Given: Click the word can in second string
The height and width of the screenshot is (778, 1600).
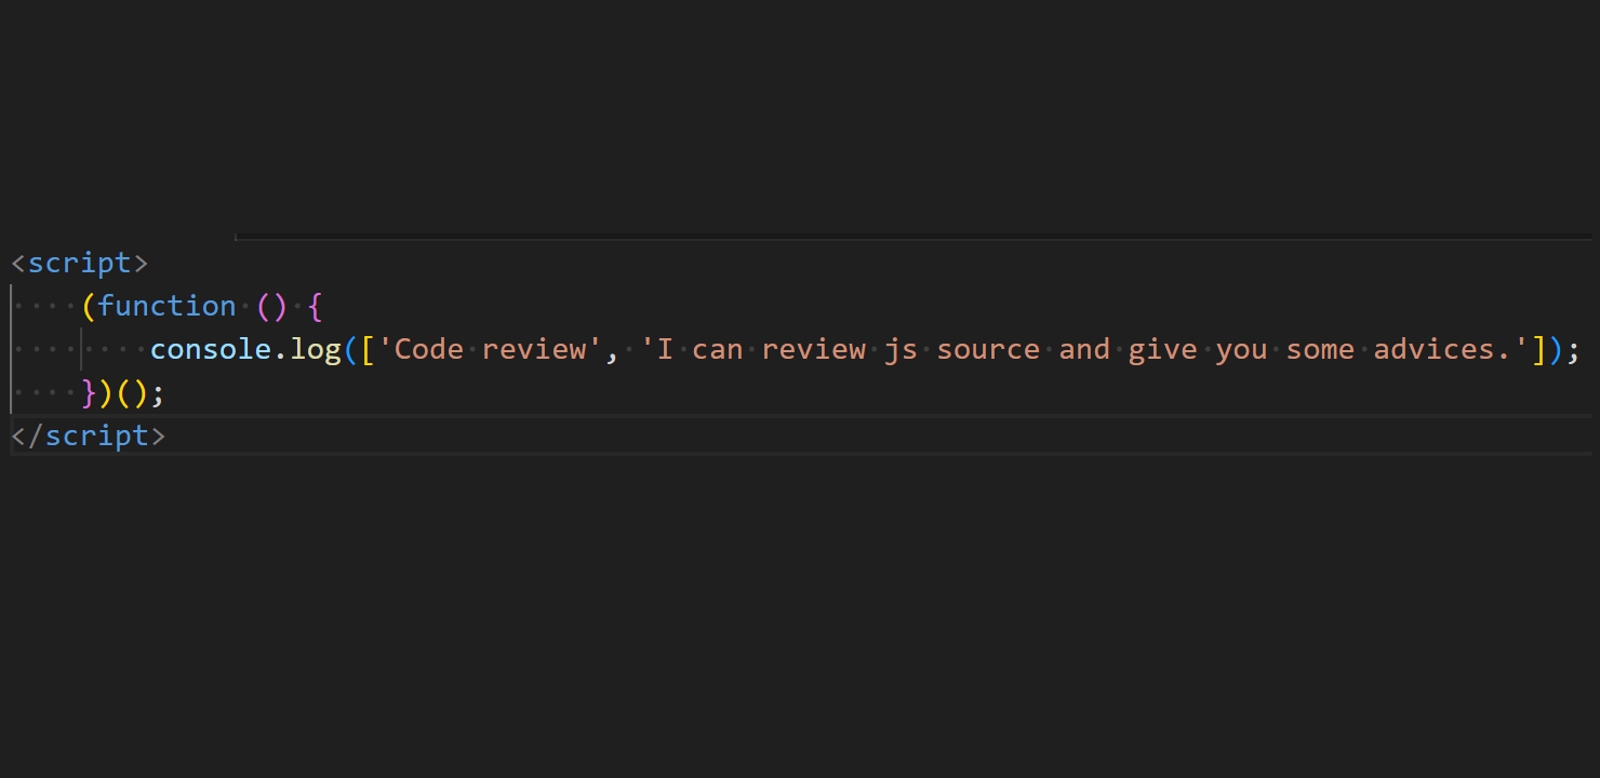Looking at the screenshot, I should tap(717, 349).
